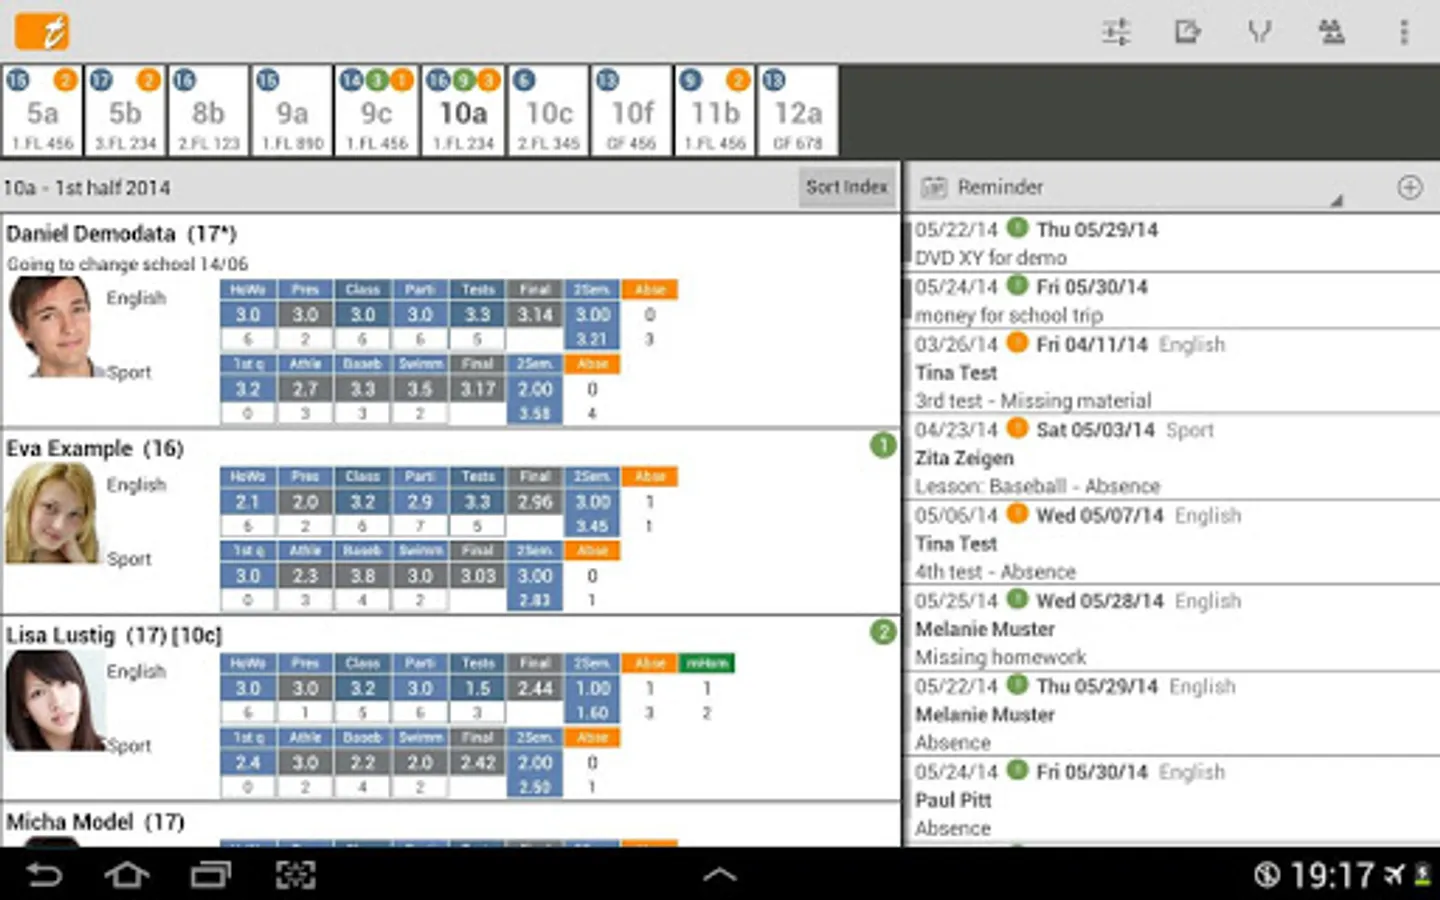This screenshot has width=1440, height=900.
Task: Open Melanie Muster Missing homework reminder
Action: pyautogui.click(x=1176, y=628)
